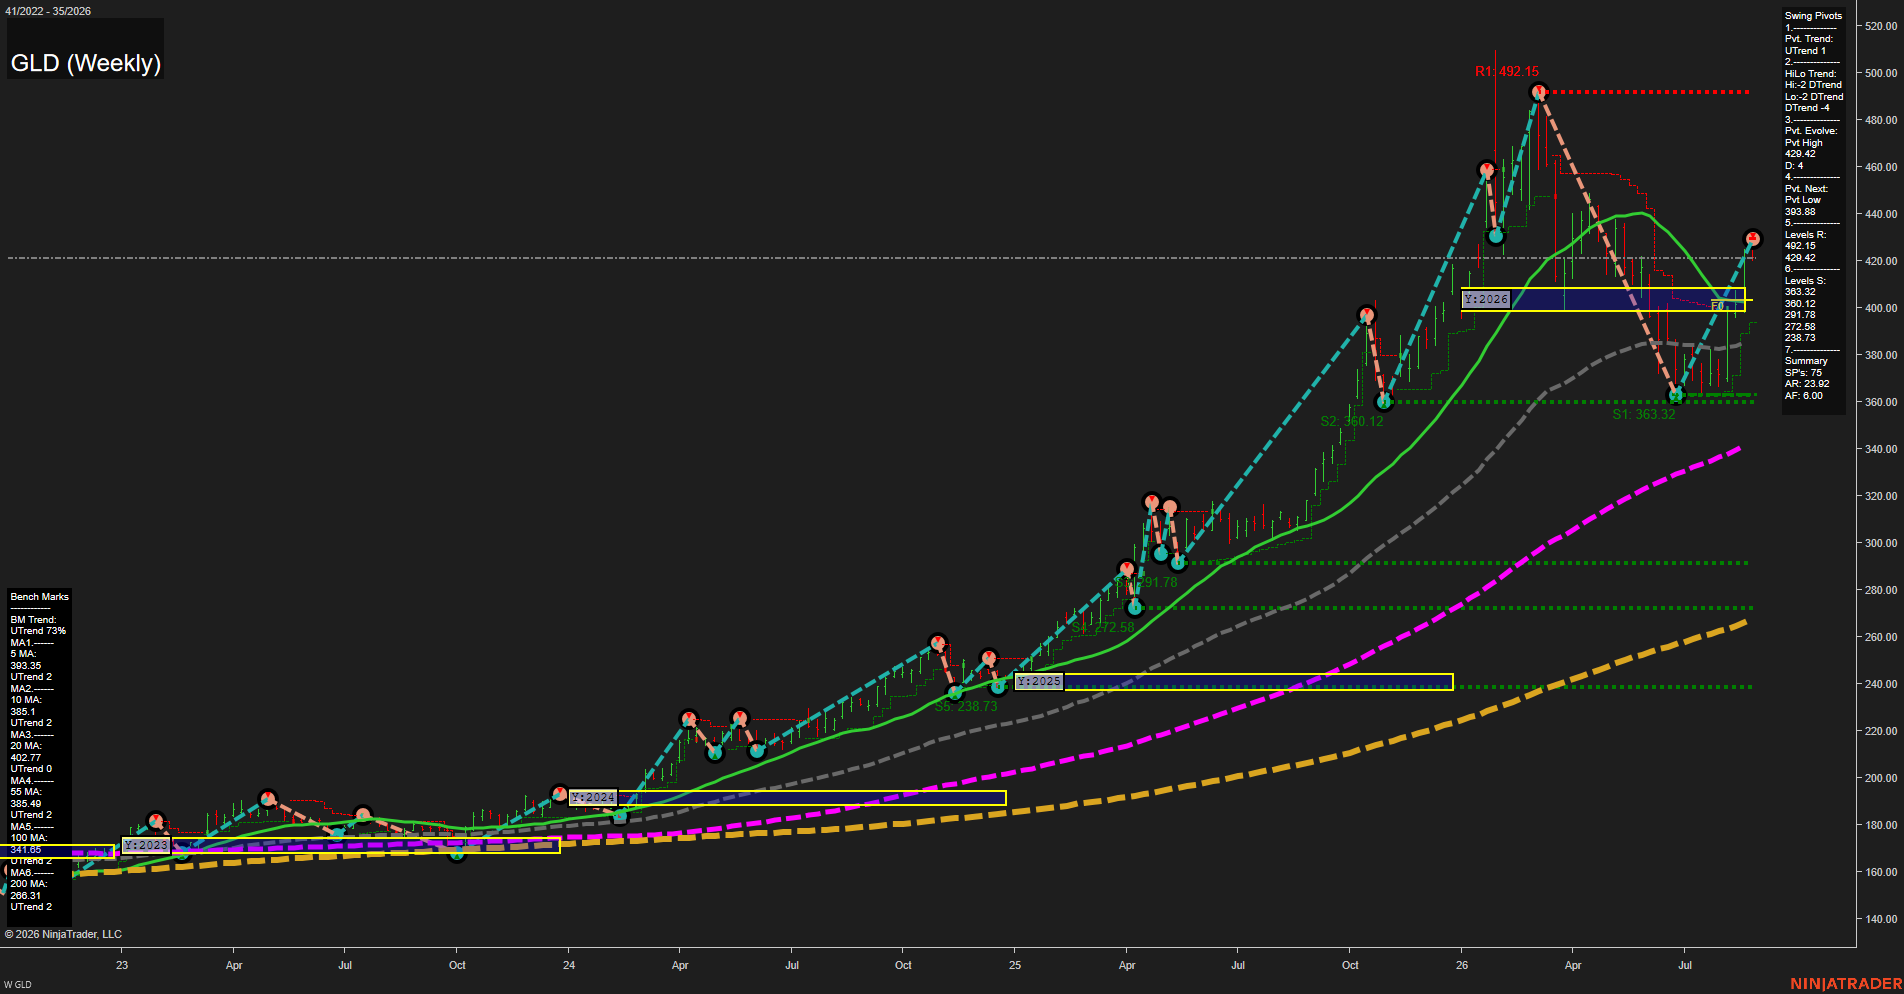
Task: Click Pvt. Trend: UTrend 1 in Swing Pivots
Action: click(1809, 45)
